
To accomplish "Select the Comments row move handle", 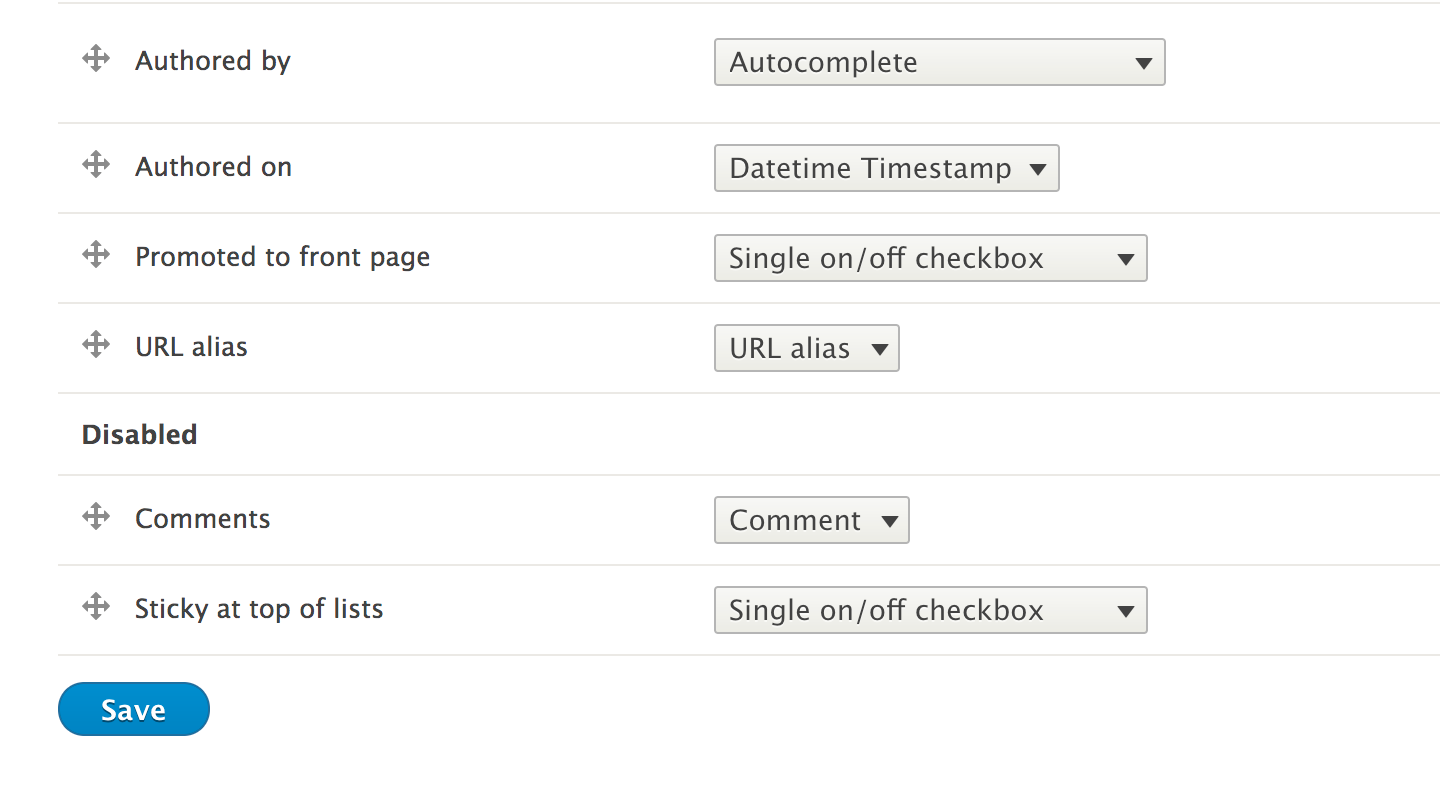I will [96, 517].
